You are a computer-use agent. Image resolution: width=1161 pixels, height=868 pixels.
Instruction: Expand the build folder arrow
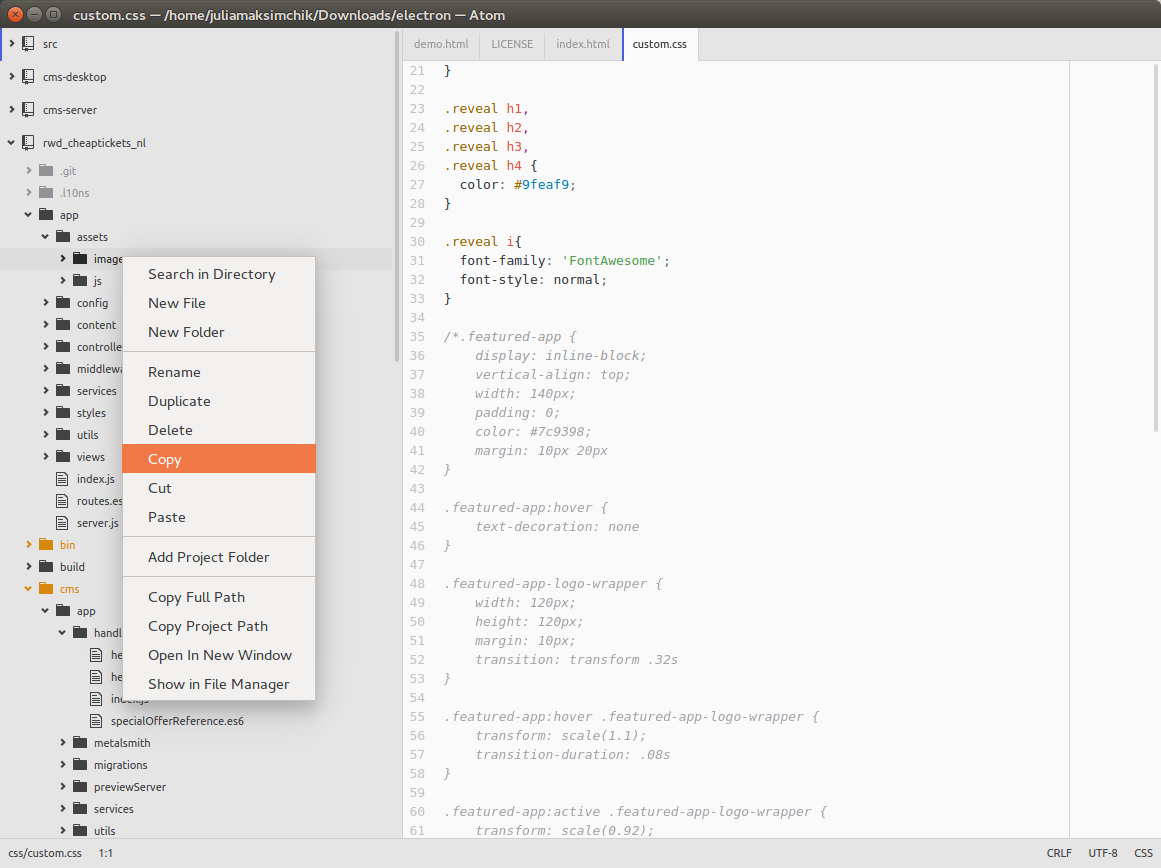[29, 567]
